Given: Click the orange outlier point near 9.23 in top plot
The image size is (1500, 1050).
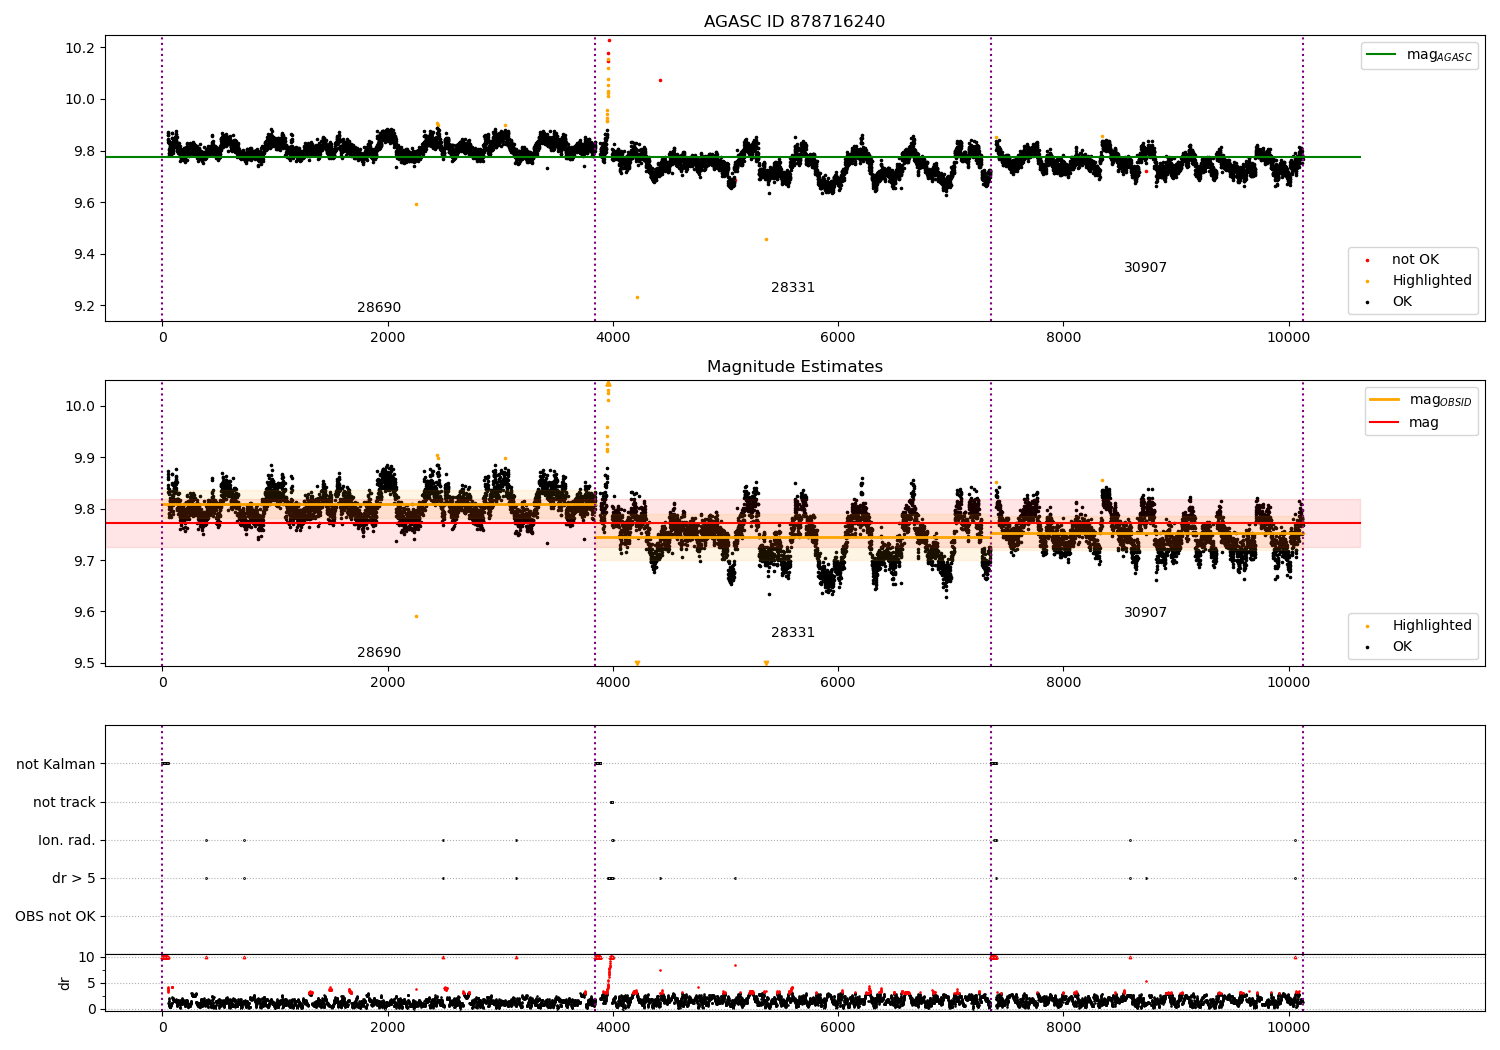Looking at the screenshot, I should tap(637, 297).
